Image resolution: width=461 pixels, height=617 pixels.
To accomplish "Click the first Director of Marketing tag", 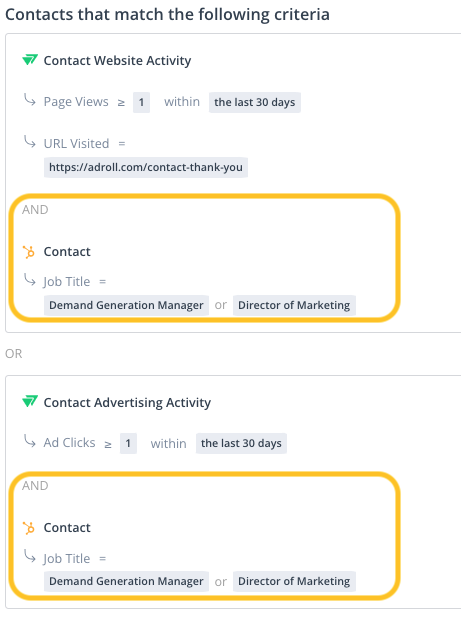I will point(294,305).
